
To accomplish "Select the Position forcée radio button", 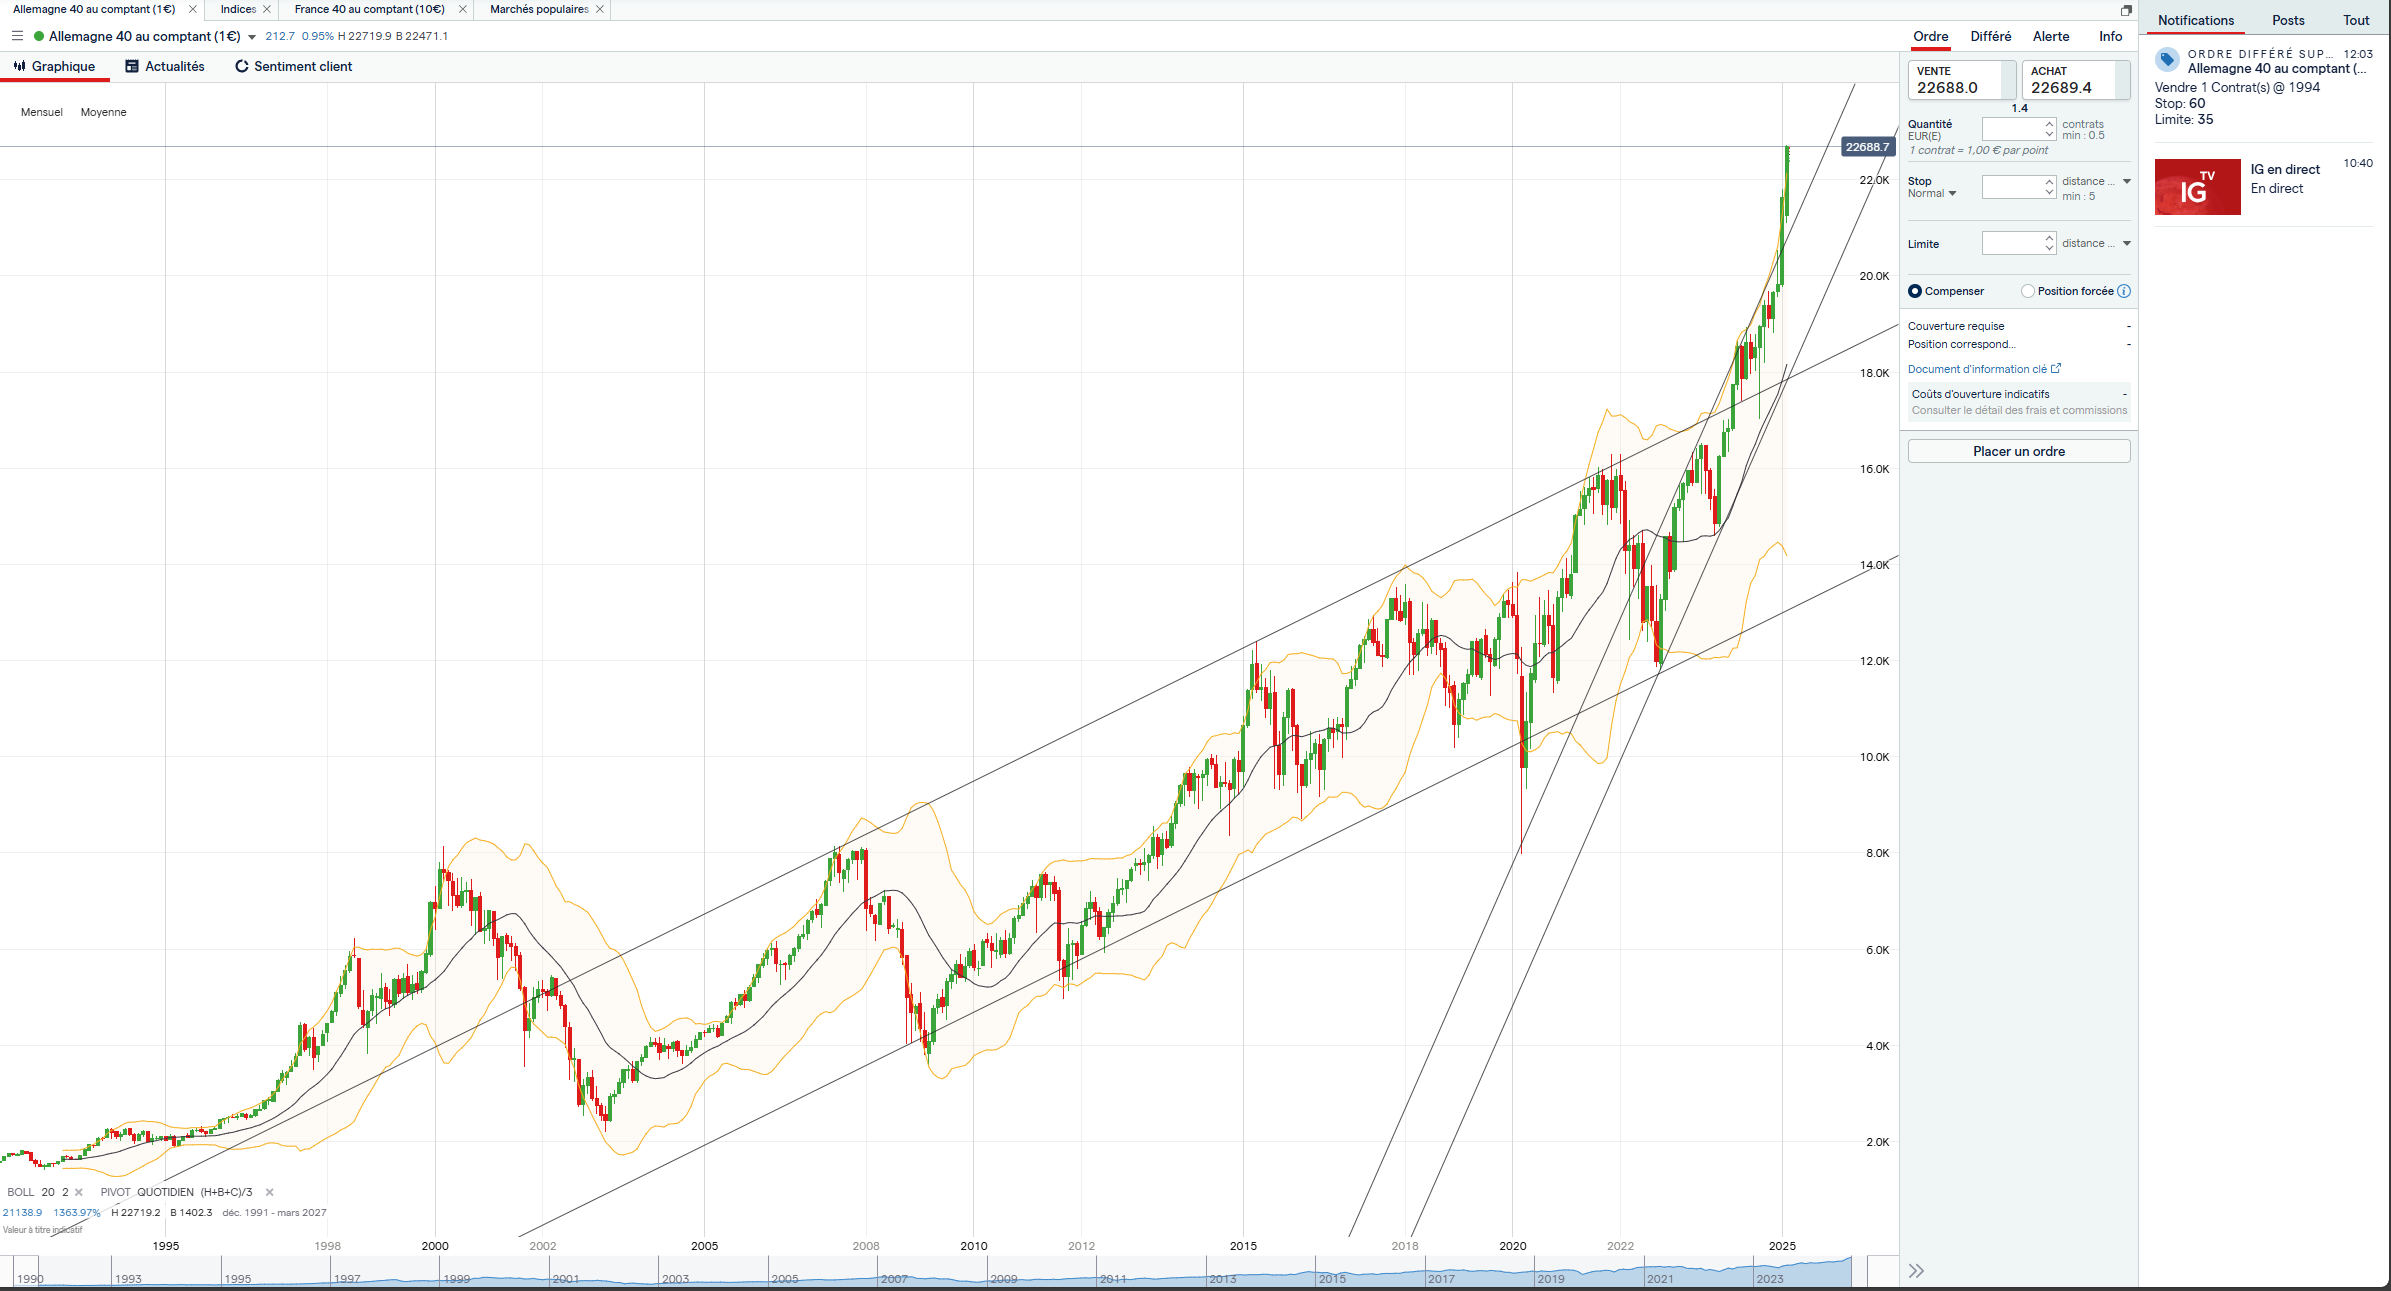I will [2028, 291].
